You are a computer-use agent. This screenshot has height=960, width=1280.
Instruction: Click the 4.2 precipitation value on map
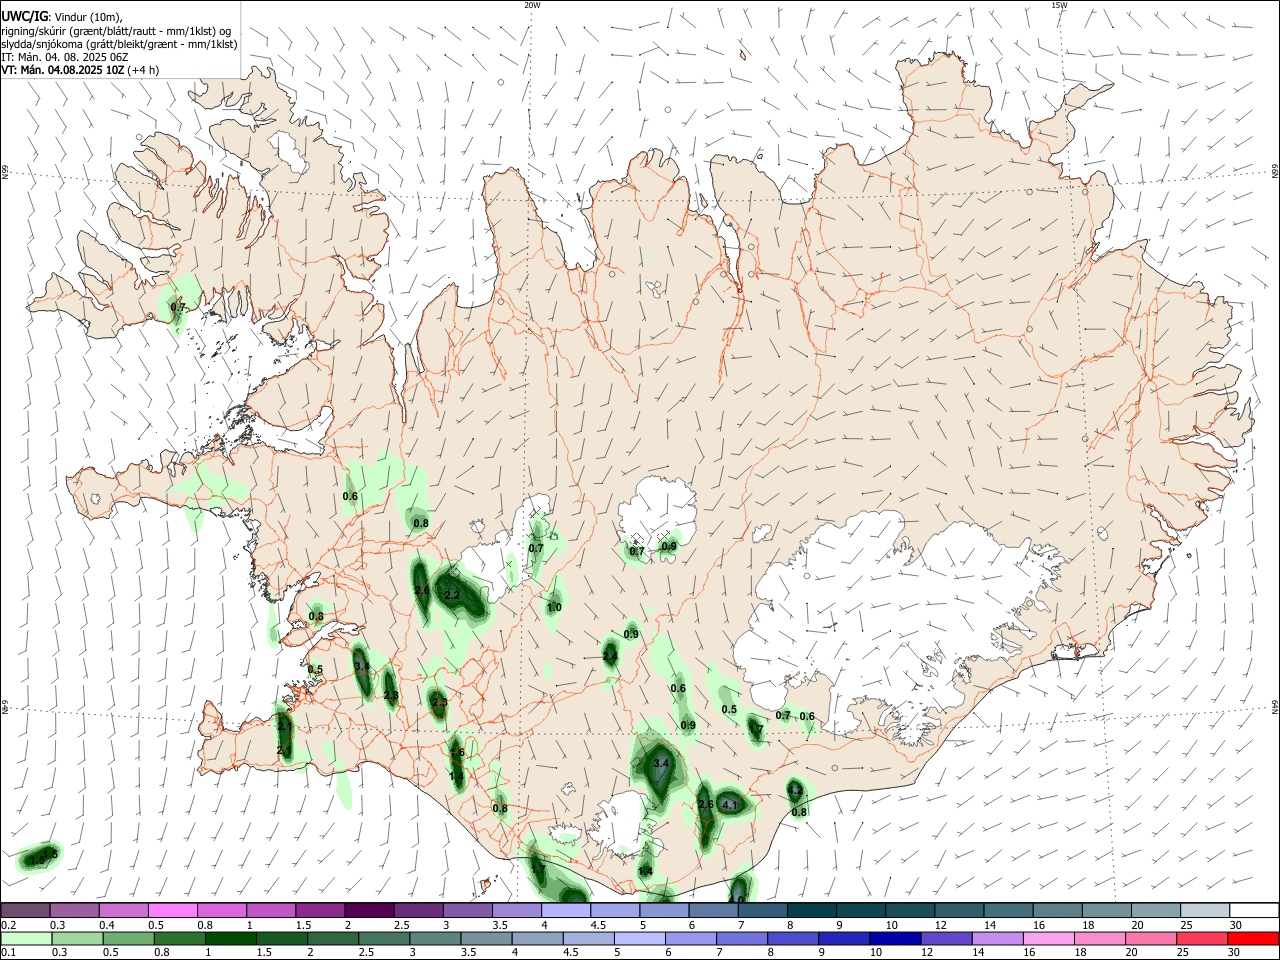pos(795,791)
